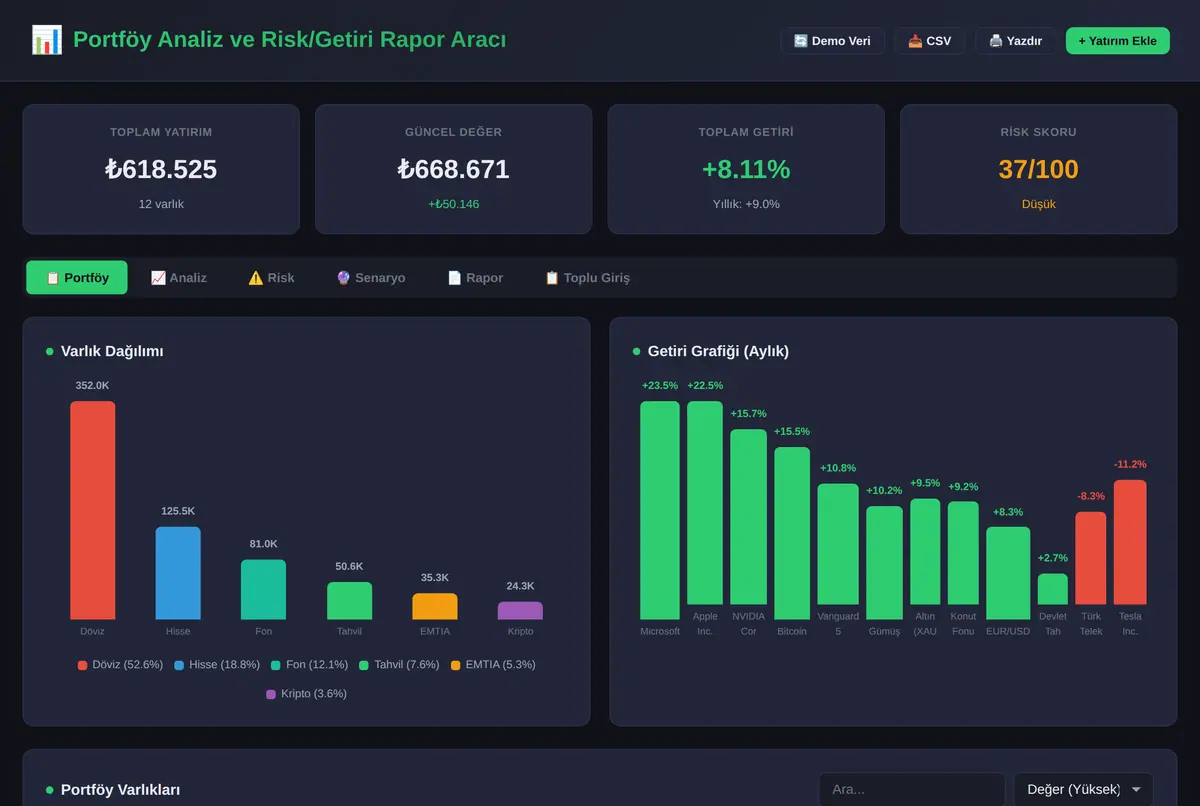This screenshot has height=806, width=1200.
Task: Click the ₺668.671 current value figure
Action: pyautogui.click(x=453, y=170)
